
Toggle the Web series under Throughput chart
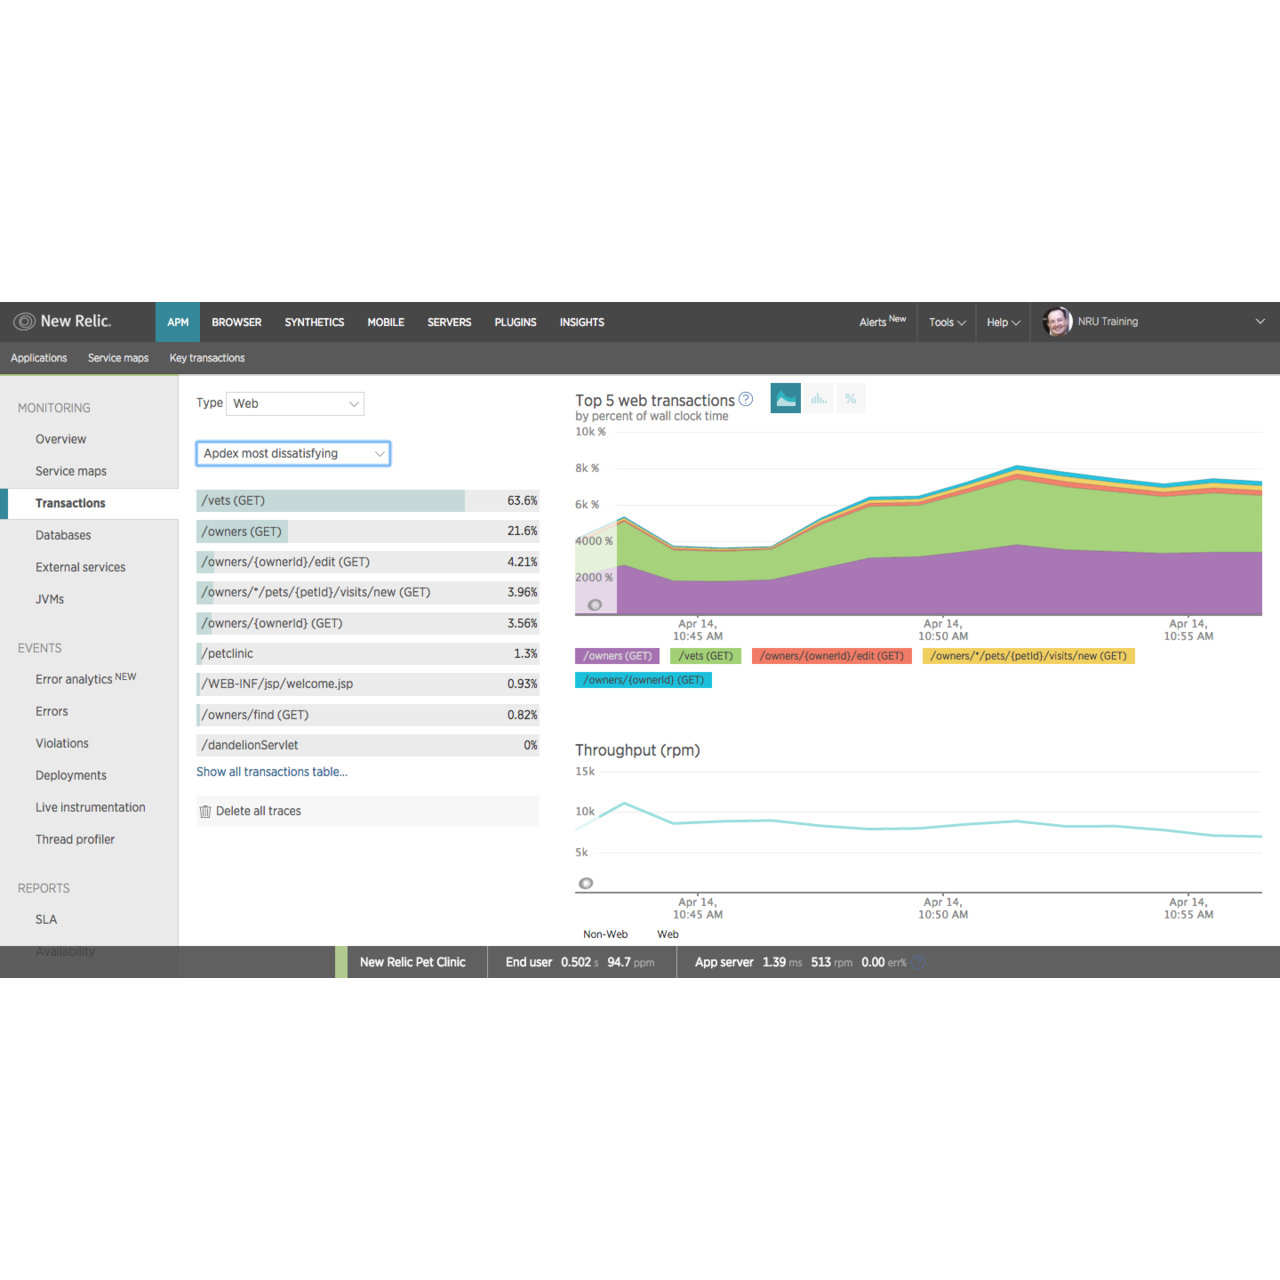click(x=667, y=934)
